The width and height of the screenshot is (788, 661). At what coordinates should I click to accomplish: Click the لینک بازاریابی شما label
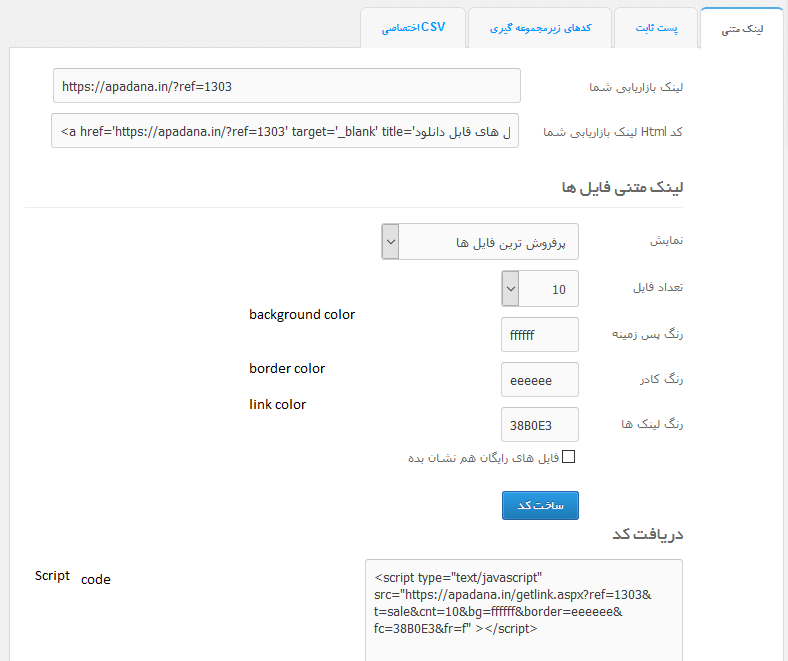(636, 87)
